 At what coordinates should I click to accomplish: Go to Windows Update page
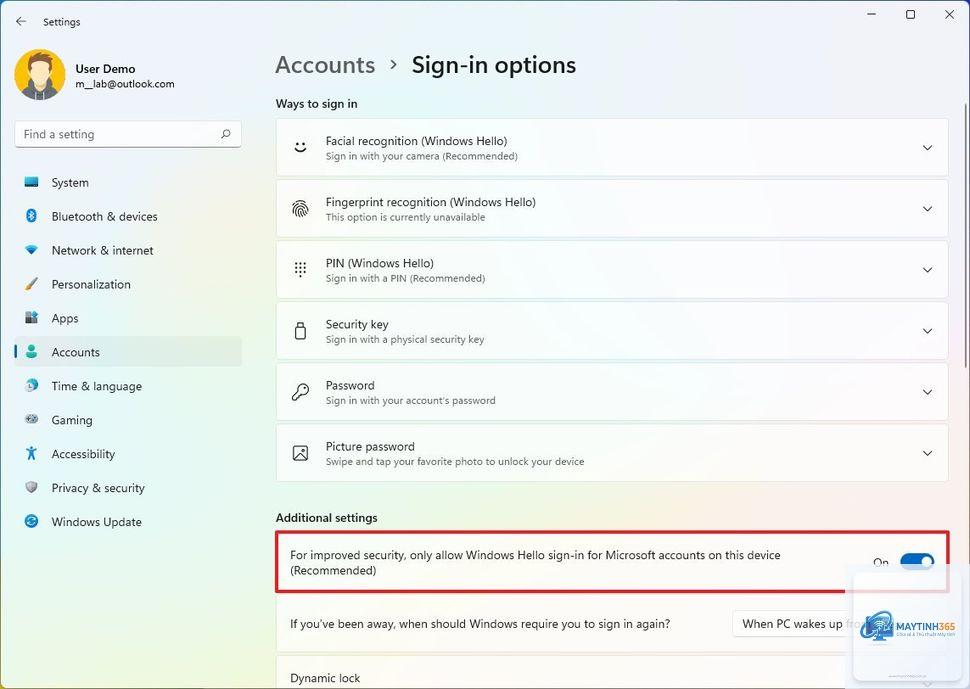coord(127,522)
